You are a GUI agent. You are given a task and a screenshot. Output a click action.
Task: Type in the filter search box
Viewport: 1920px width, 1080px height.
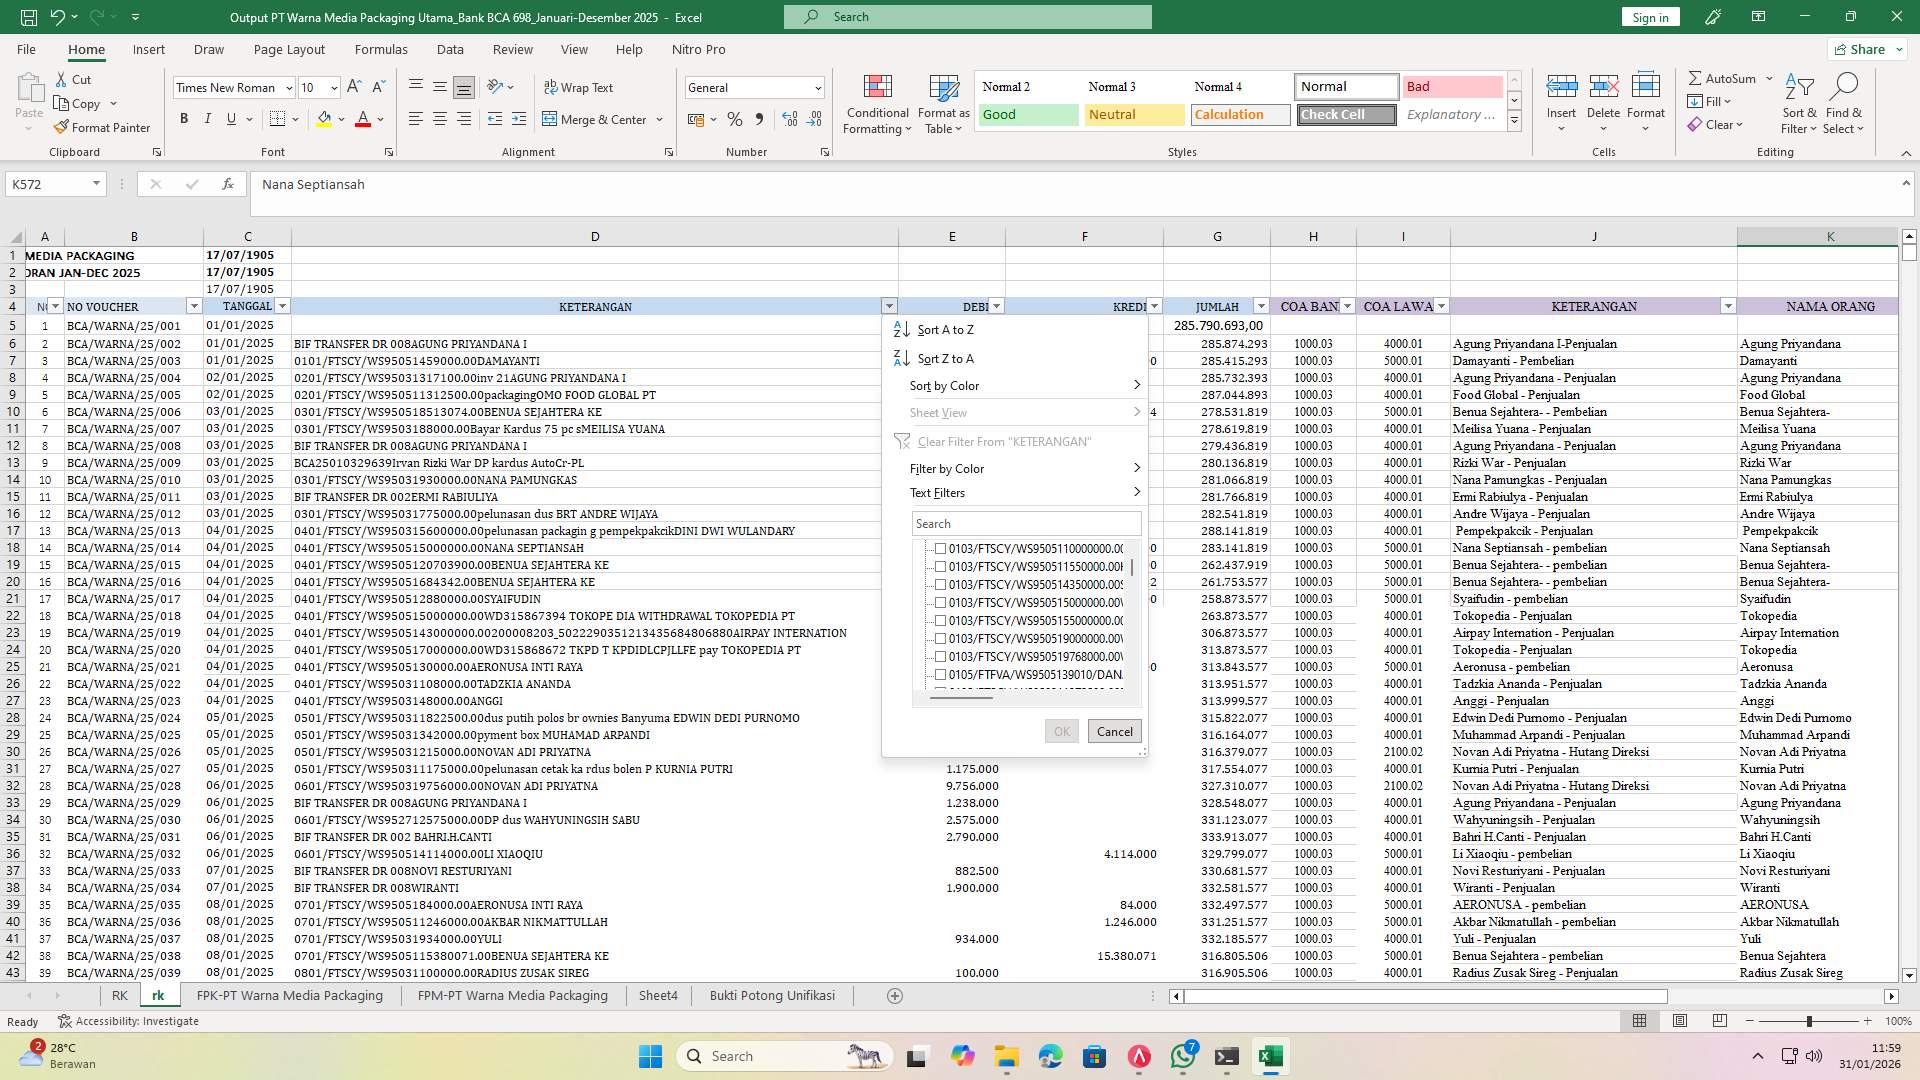coord(1026,523)
